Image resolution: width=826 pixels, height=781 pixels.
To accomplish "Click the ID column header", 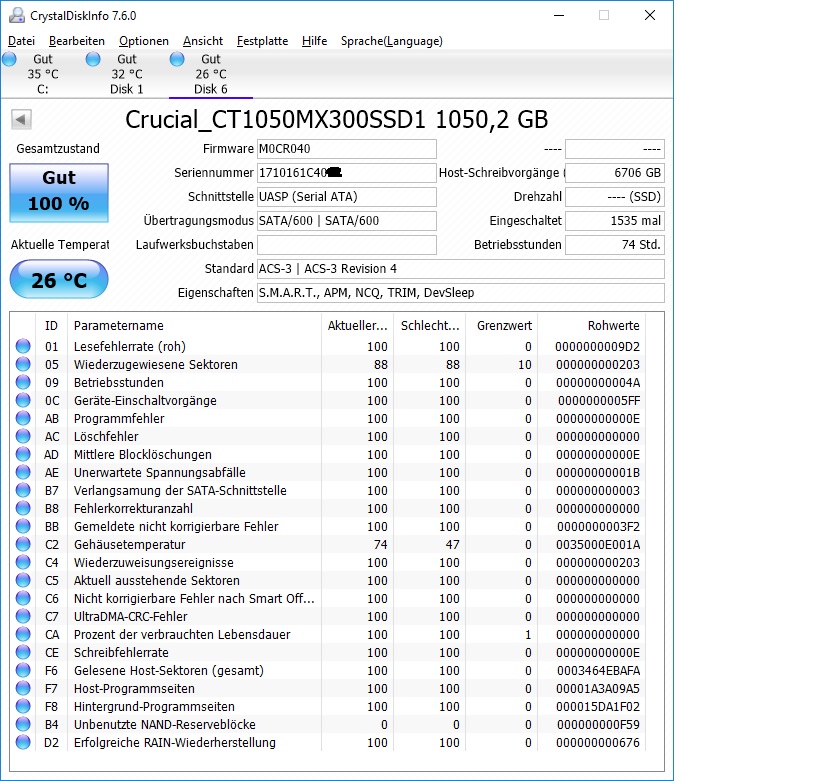I will point(51,325).
